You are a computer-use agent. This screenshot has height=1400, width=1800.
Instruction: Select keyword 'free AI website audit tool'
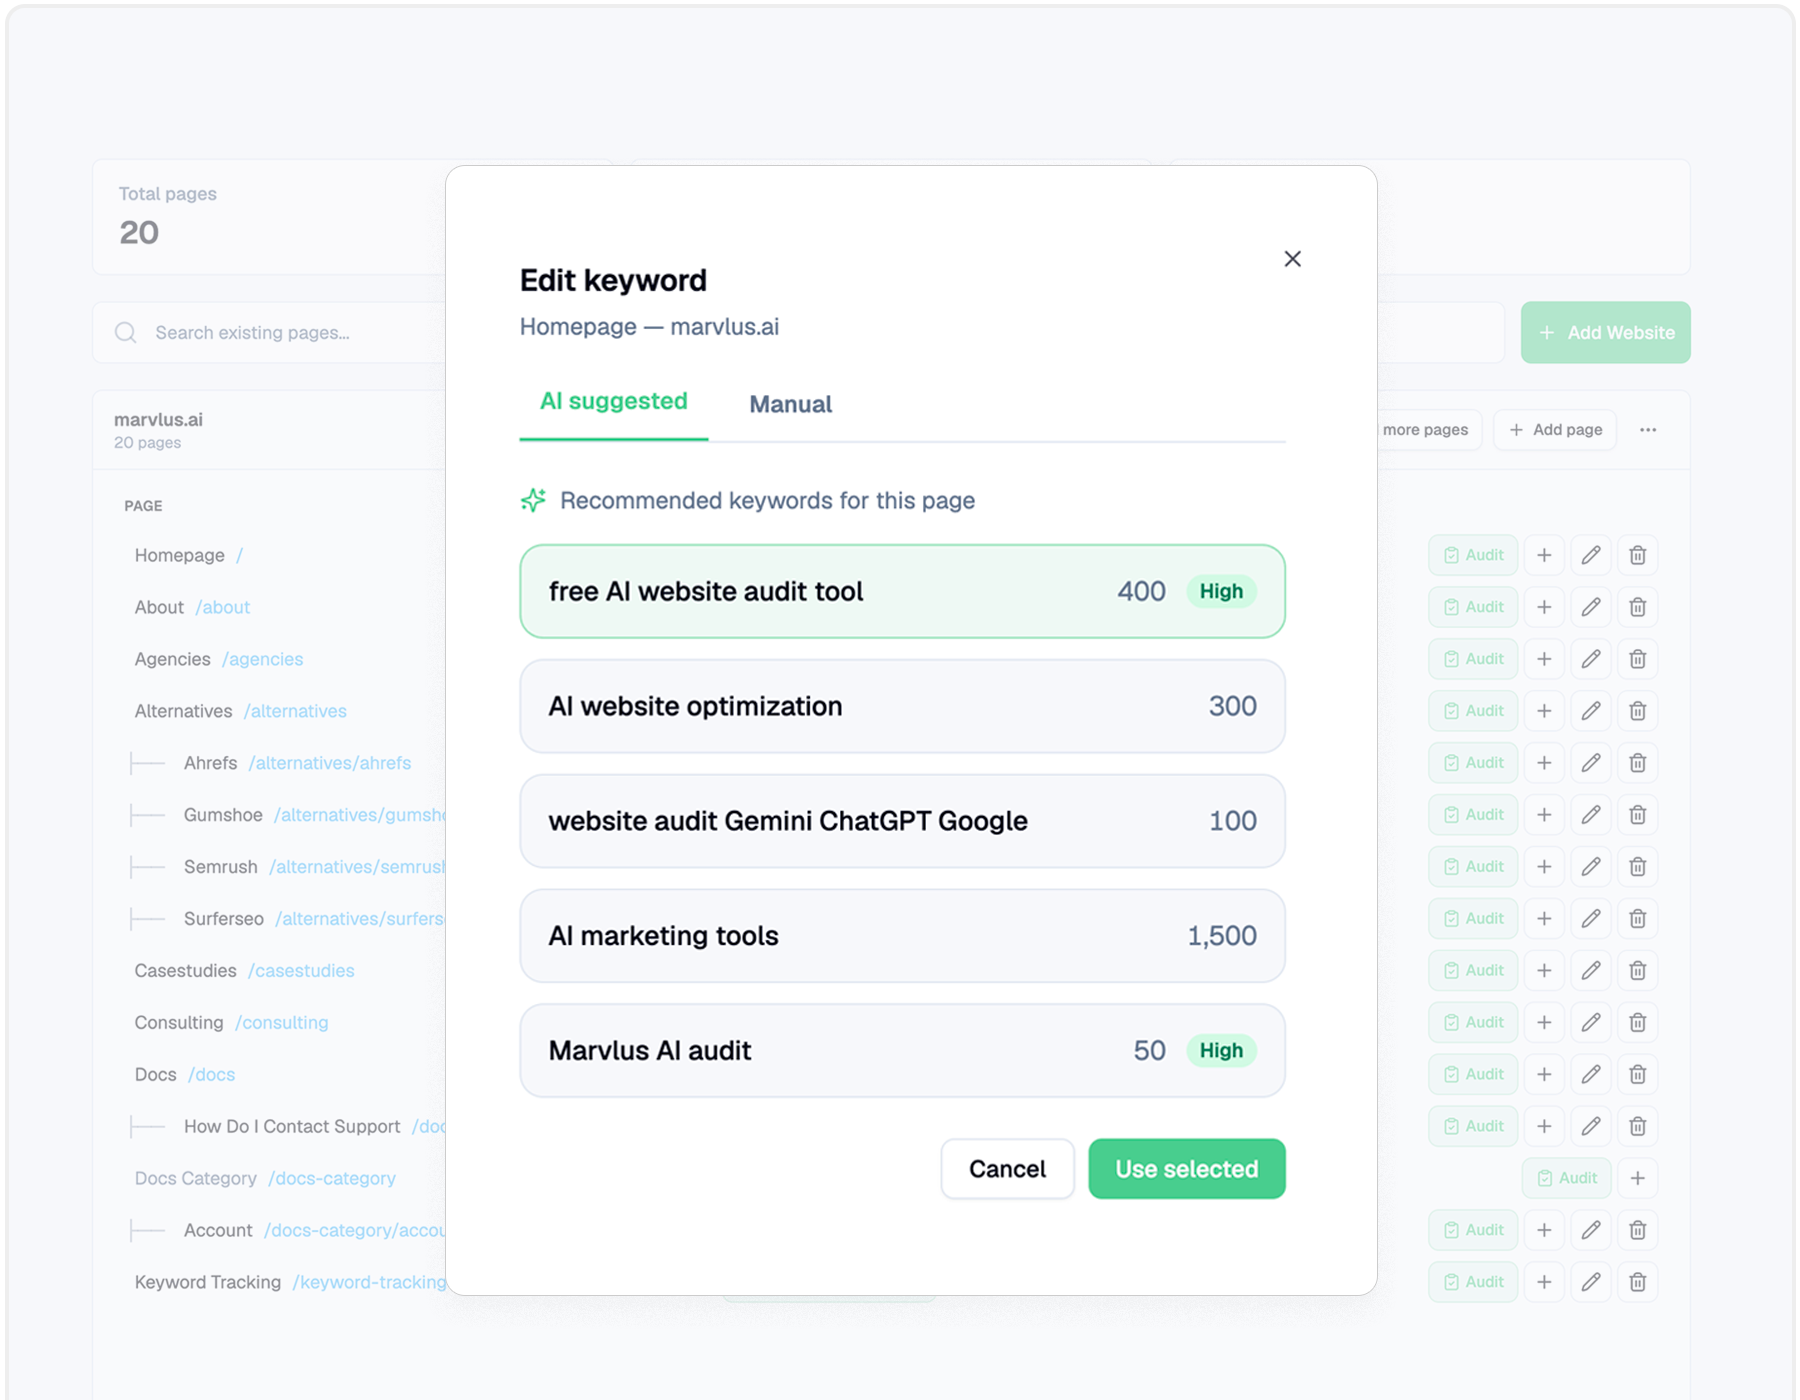pos(902,591)
